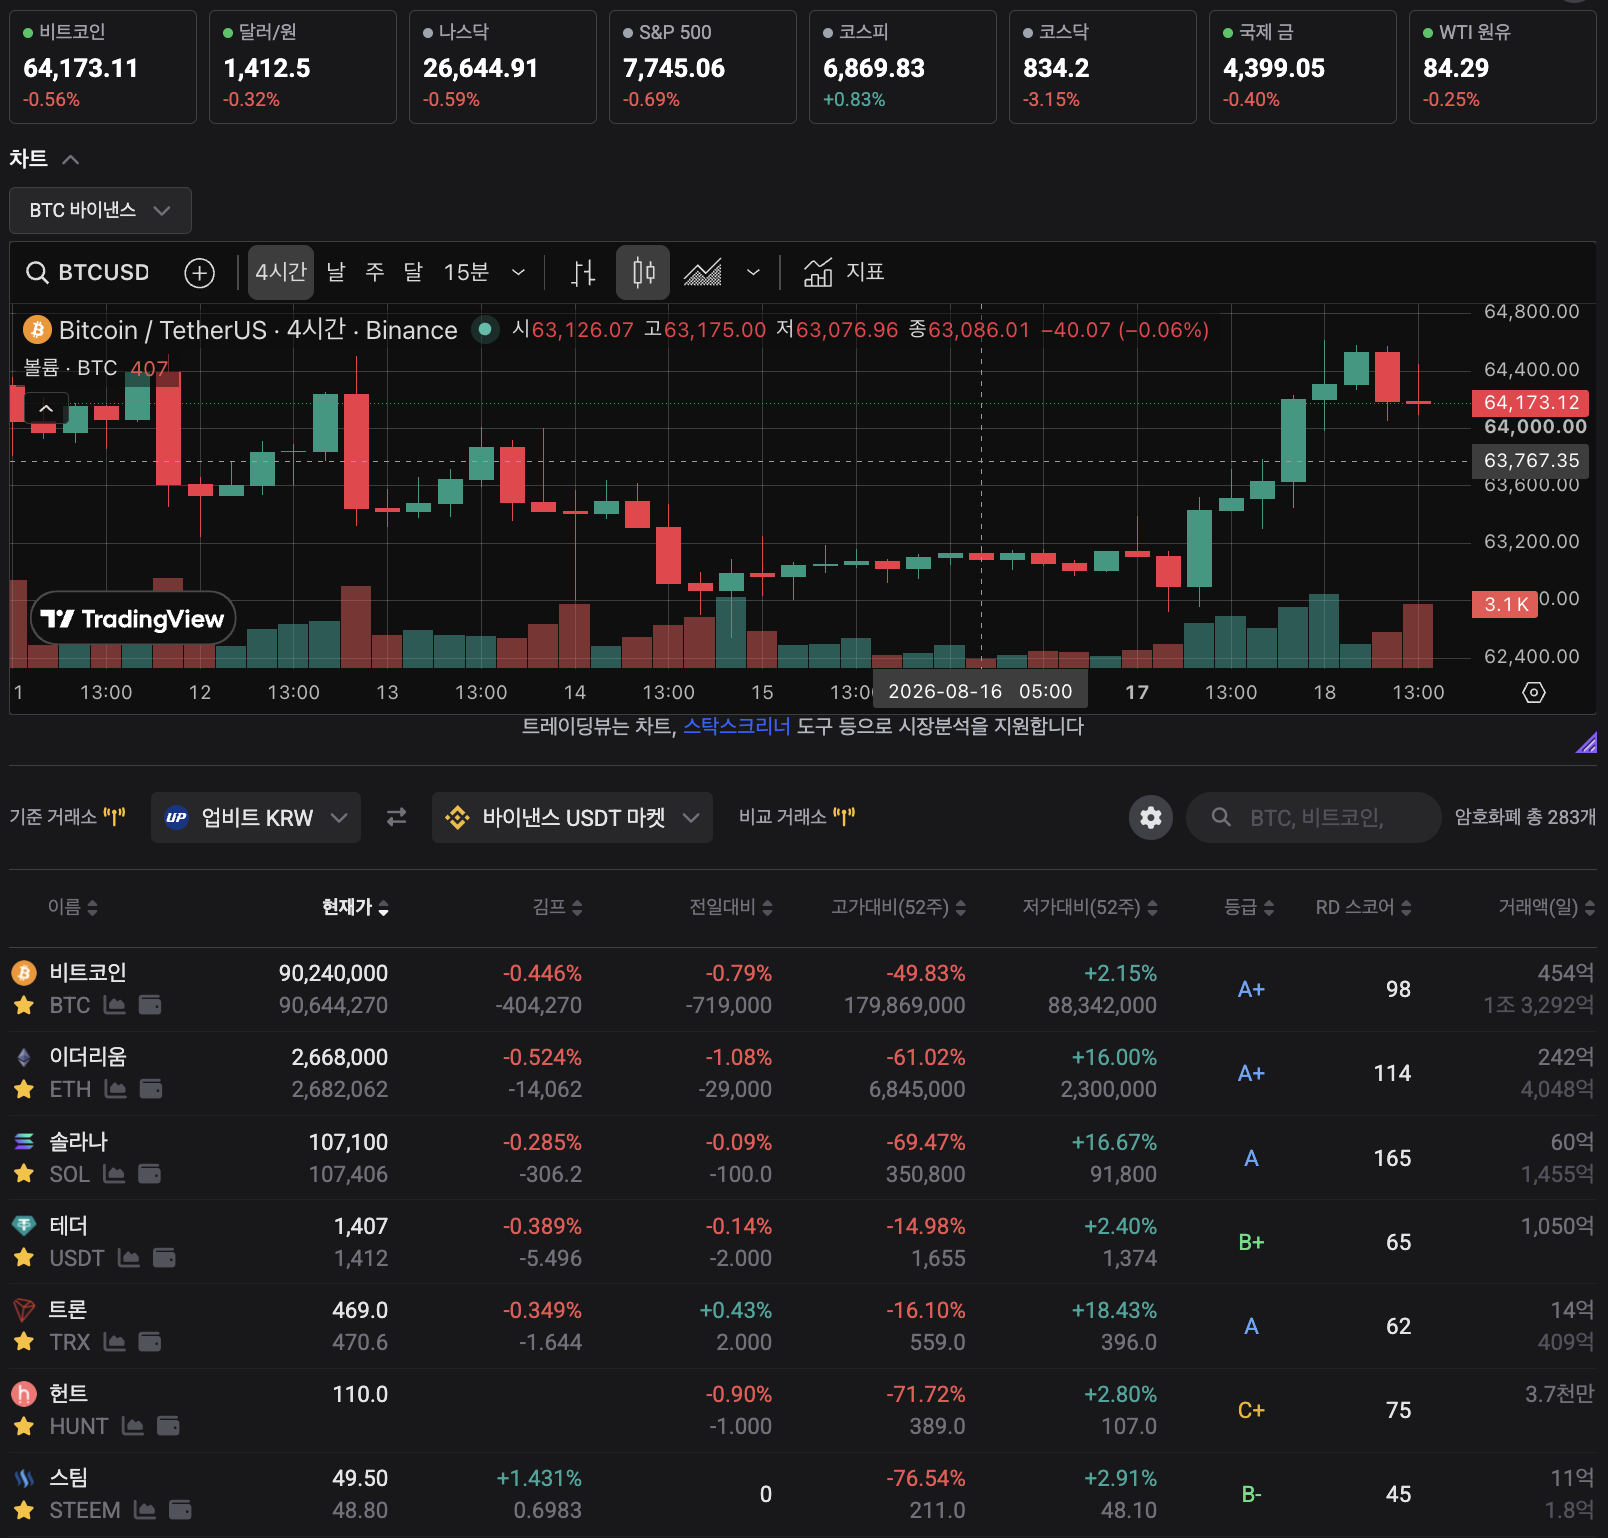Select the 날 daily interval
Image resolution: width=1608 pixels, height=1538 pixels.
336,272
